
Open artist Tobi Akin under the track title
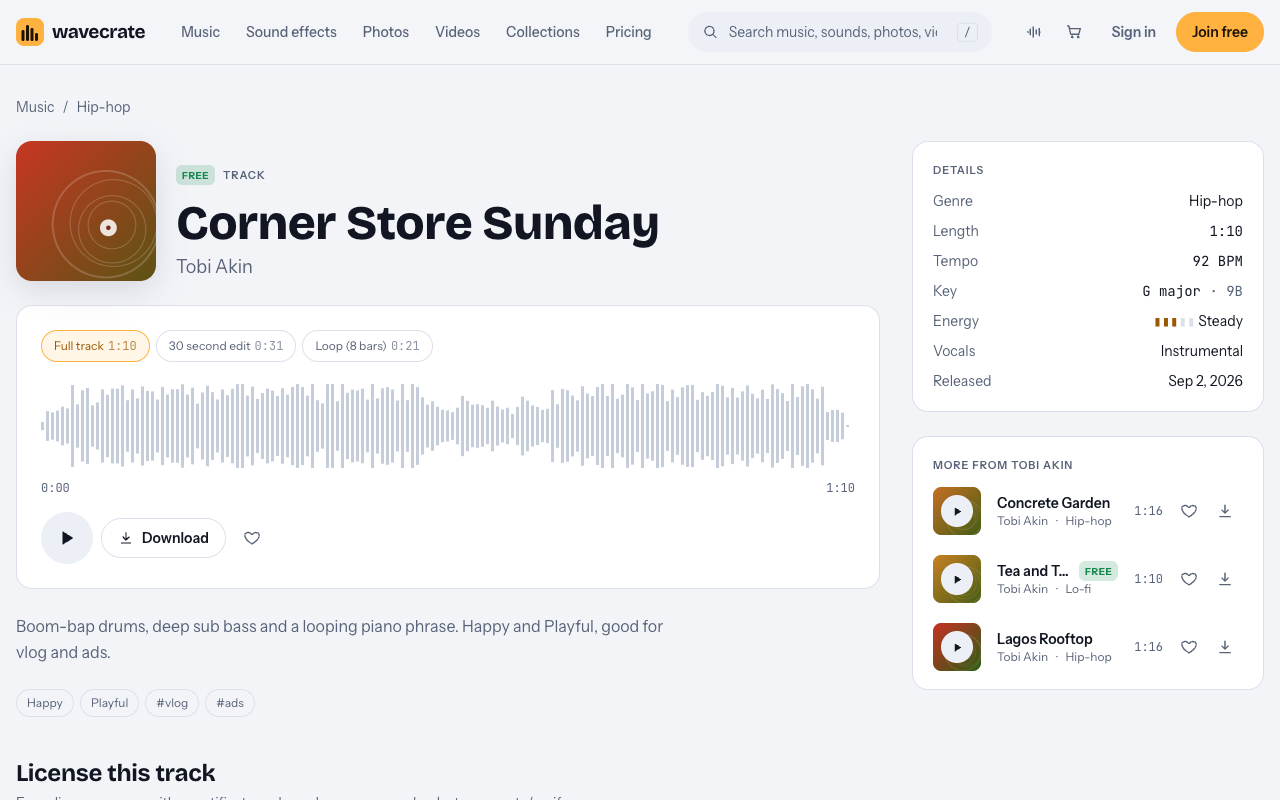(x=214, y=267)
